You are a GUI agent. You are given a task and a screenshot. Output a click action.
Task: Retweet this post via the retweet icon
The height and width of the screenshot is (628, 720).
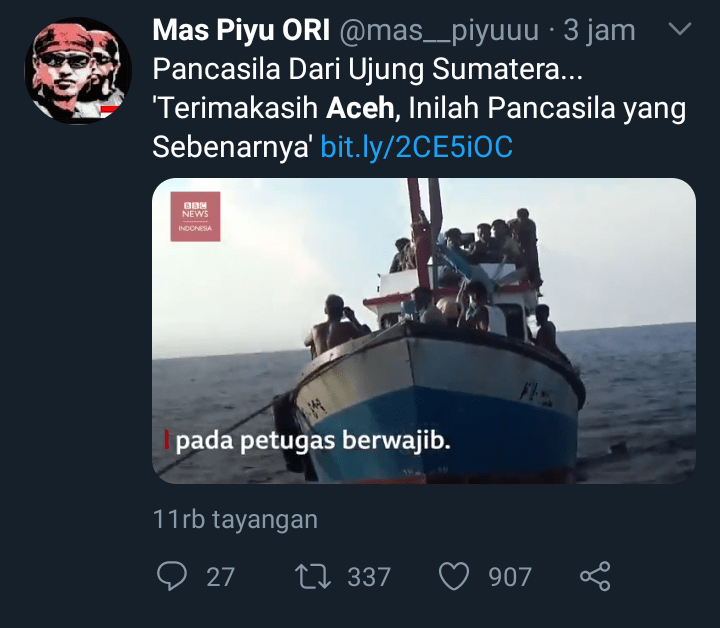click(313, 576)
